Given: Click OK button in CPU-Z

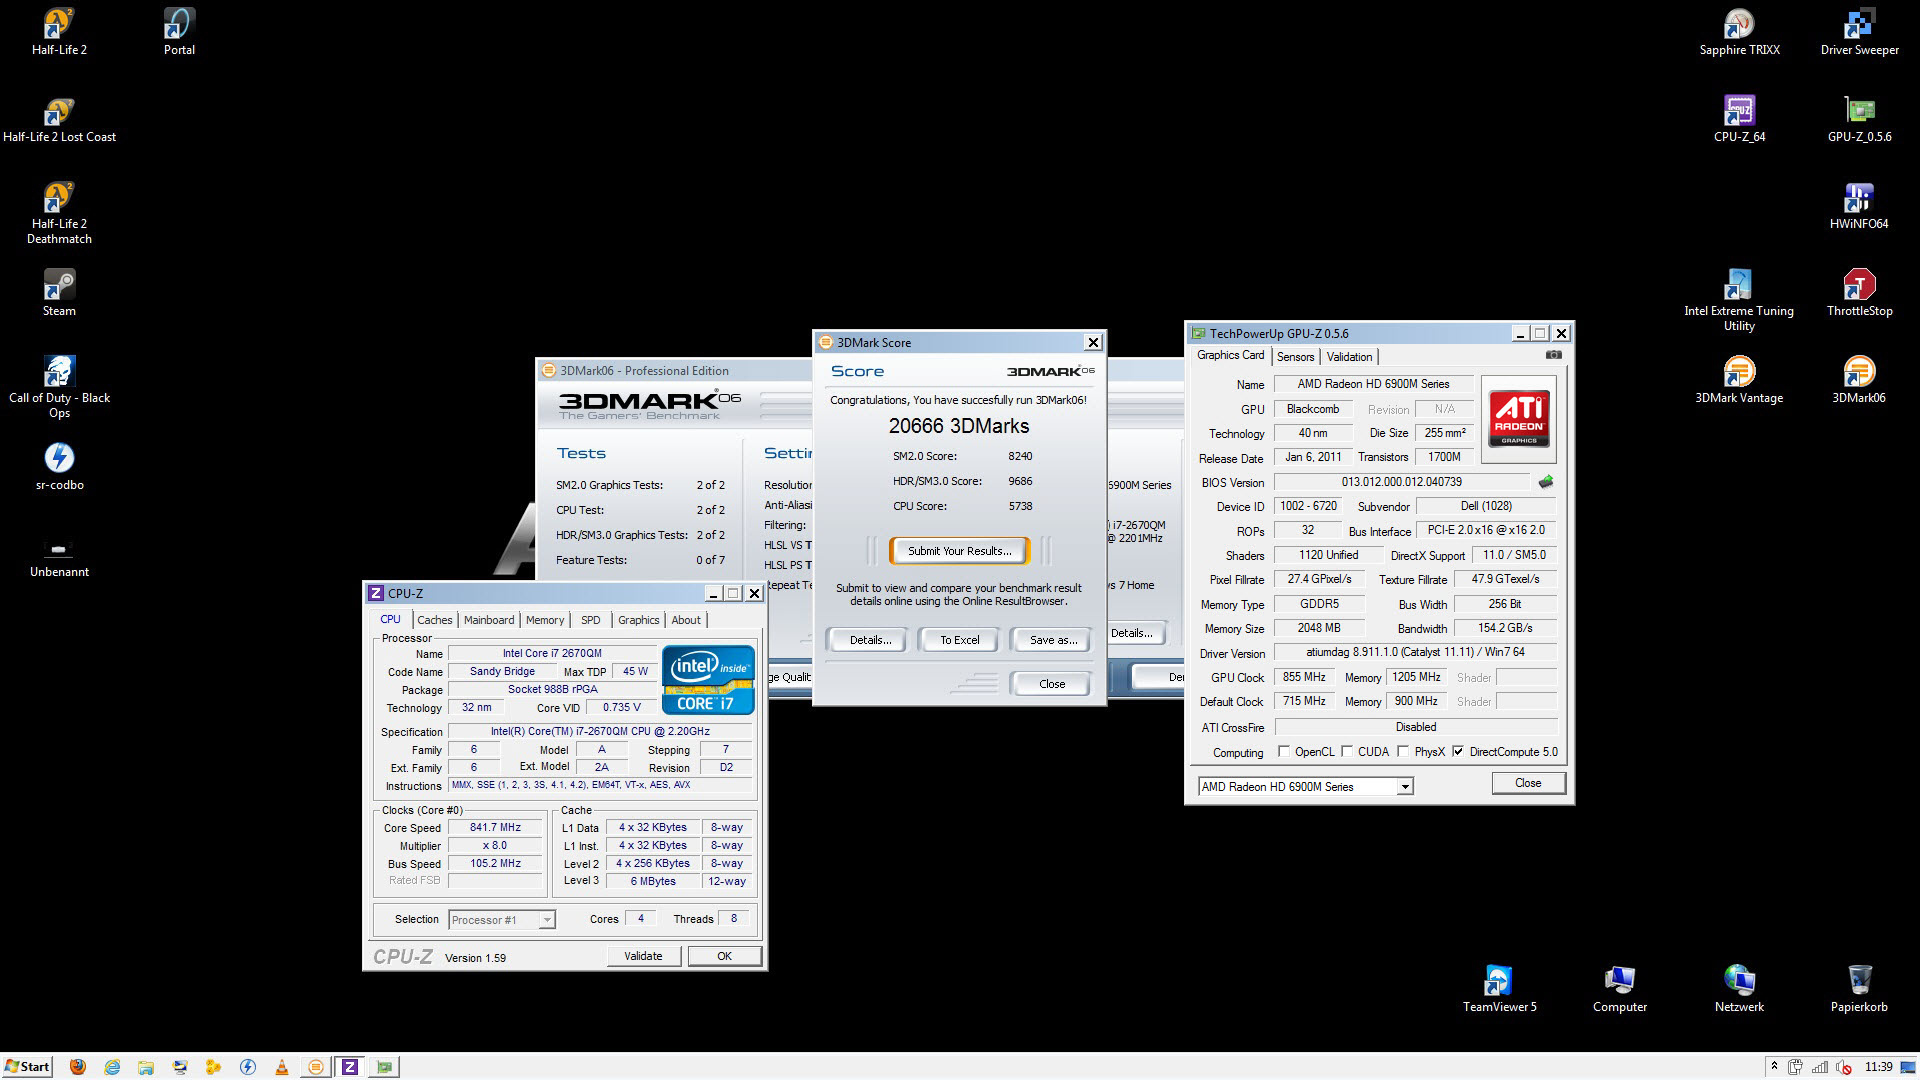Looking at the screenshot, I should [724, 956].
